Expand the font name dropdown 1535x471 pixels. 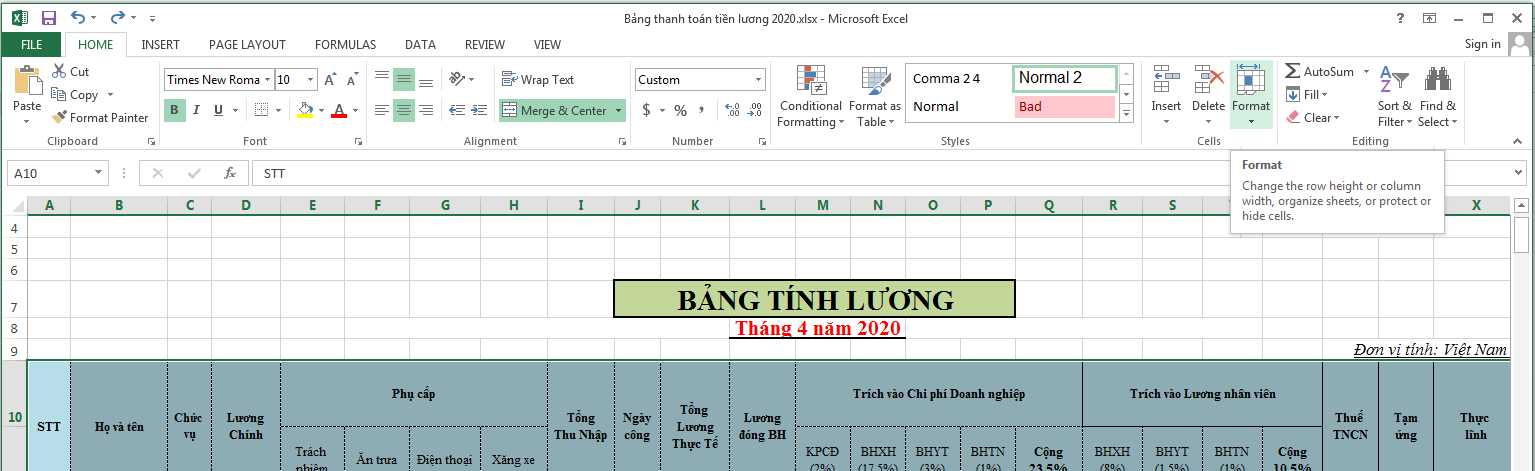[x=267, y=80]
